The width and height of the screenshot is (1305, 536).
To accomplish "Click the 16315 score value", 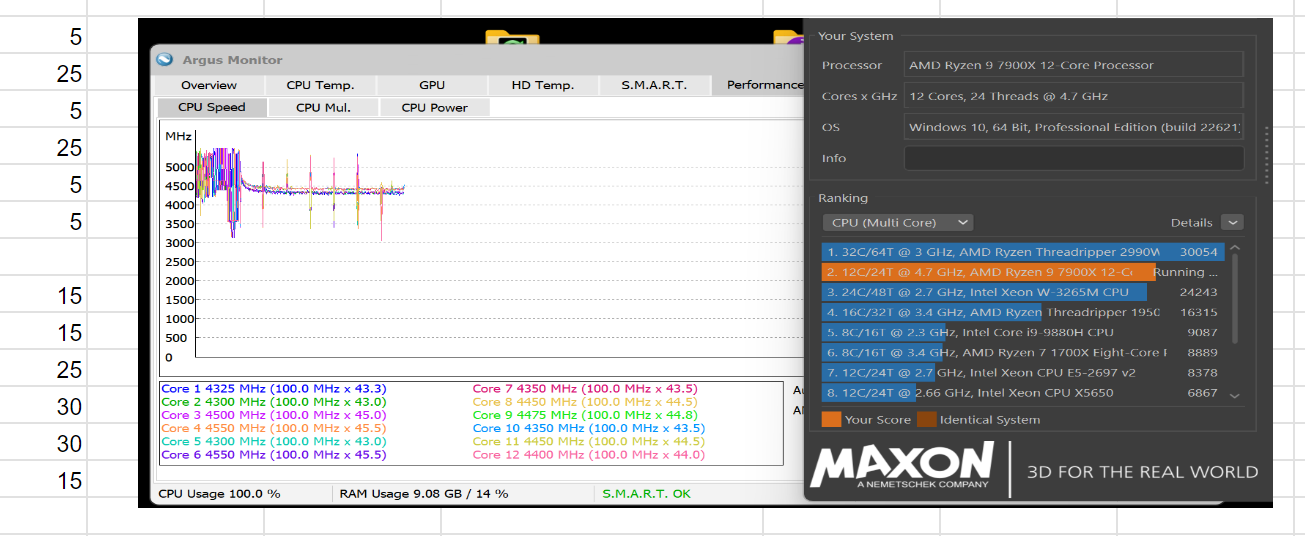I will pos(1198,312).
